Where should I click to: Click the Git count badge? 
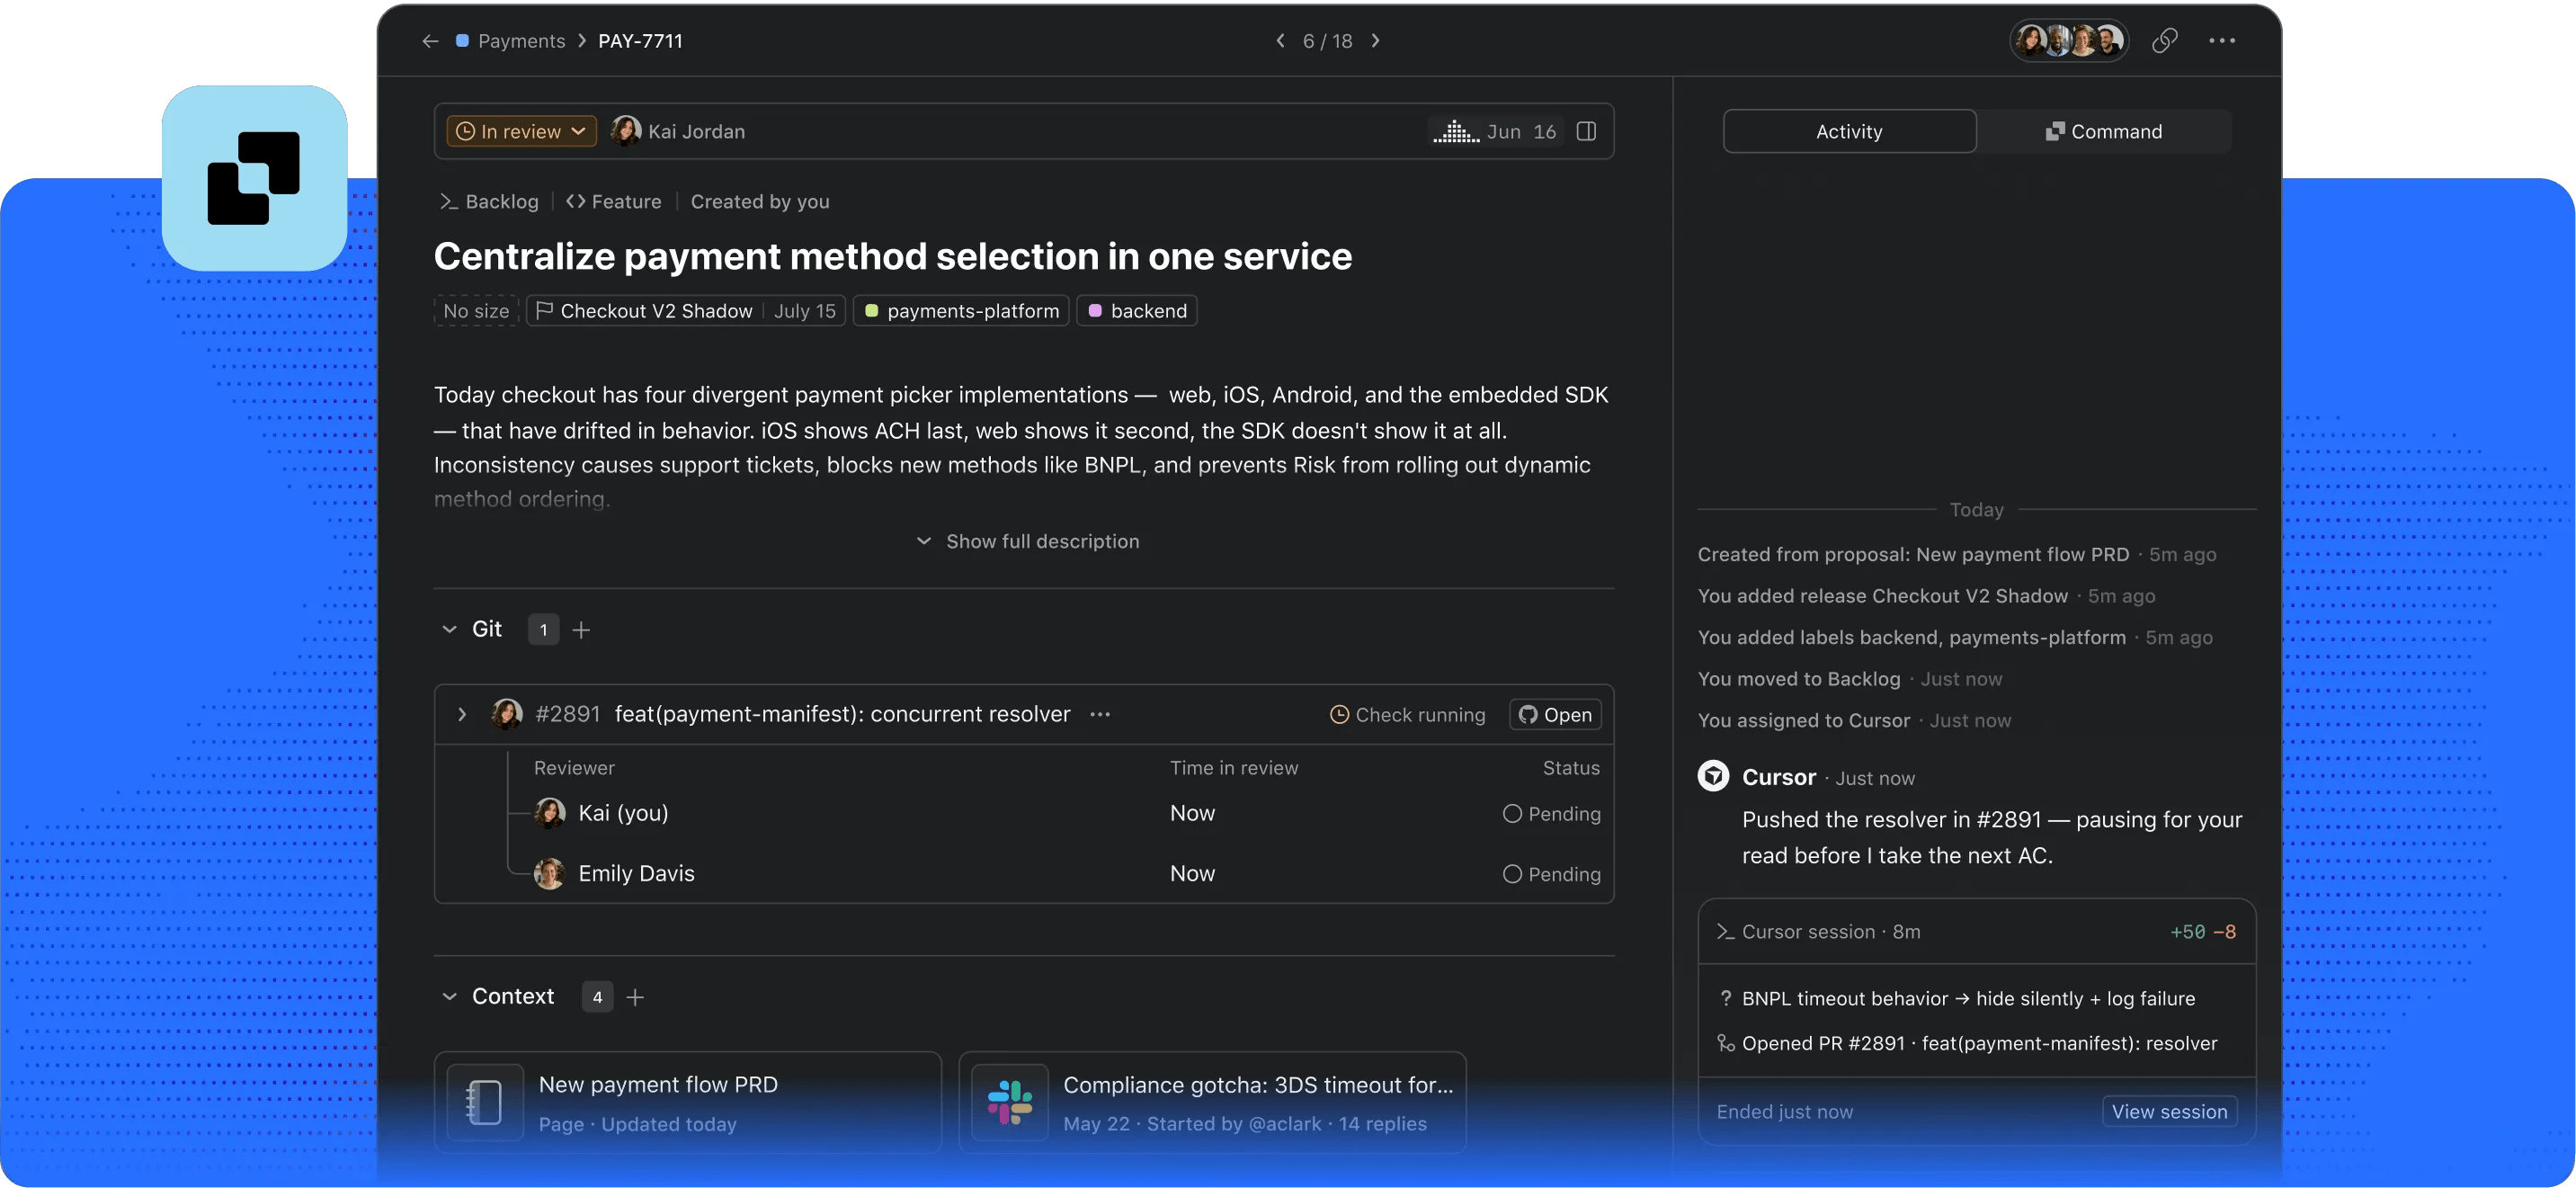pos(543,629)
